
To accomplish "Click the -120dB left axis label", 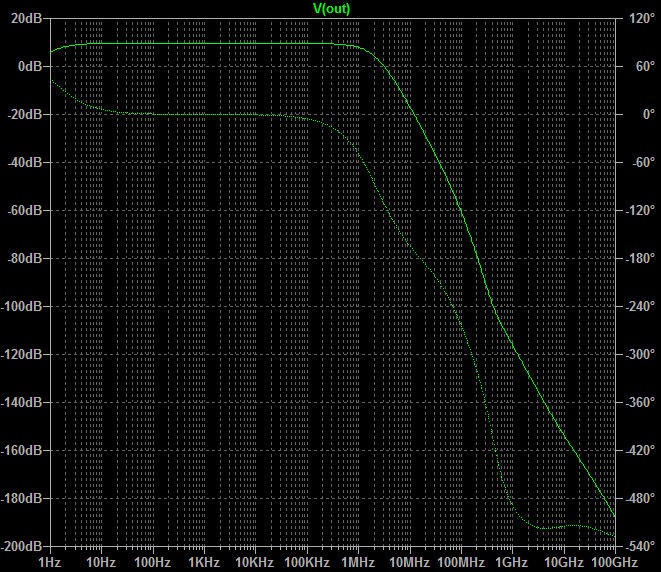I will 21,354.
